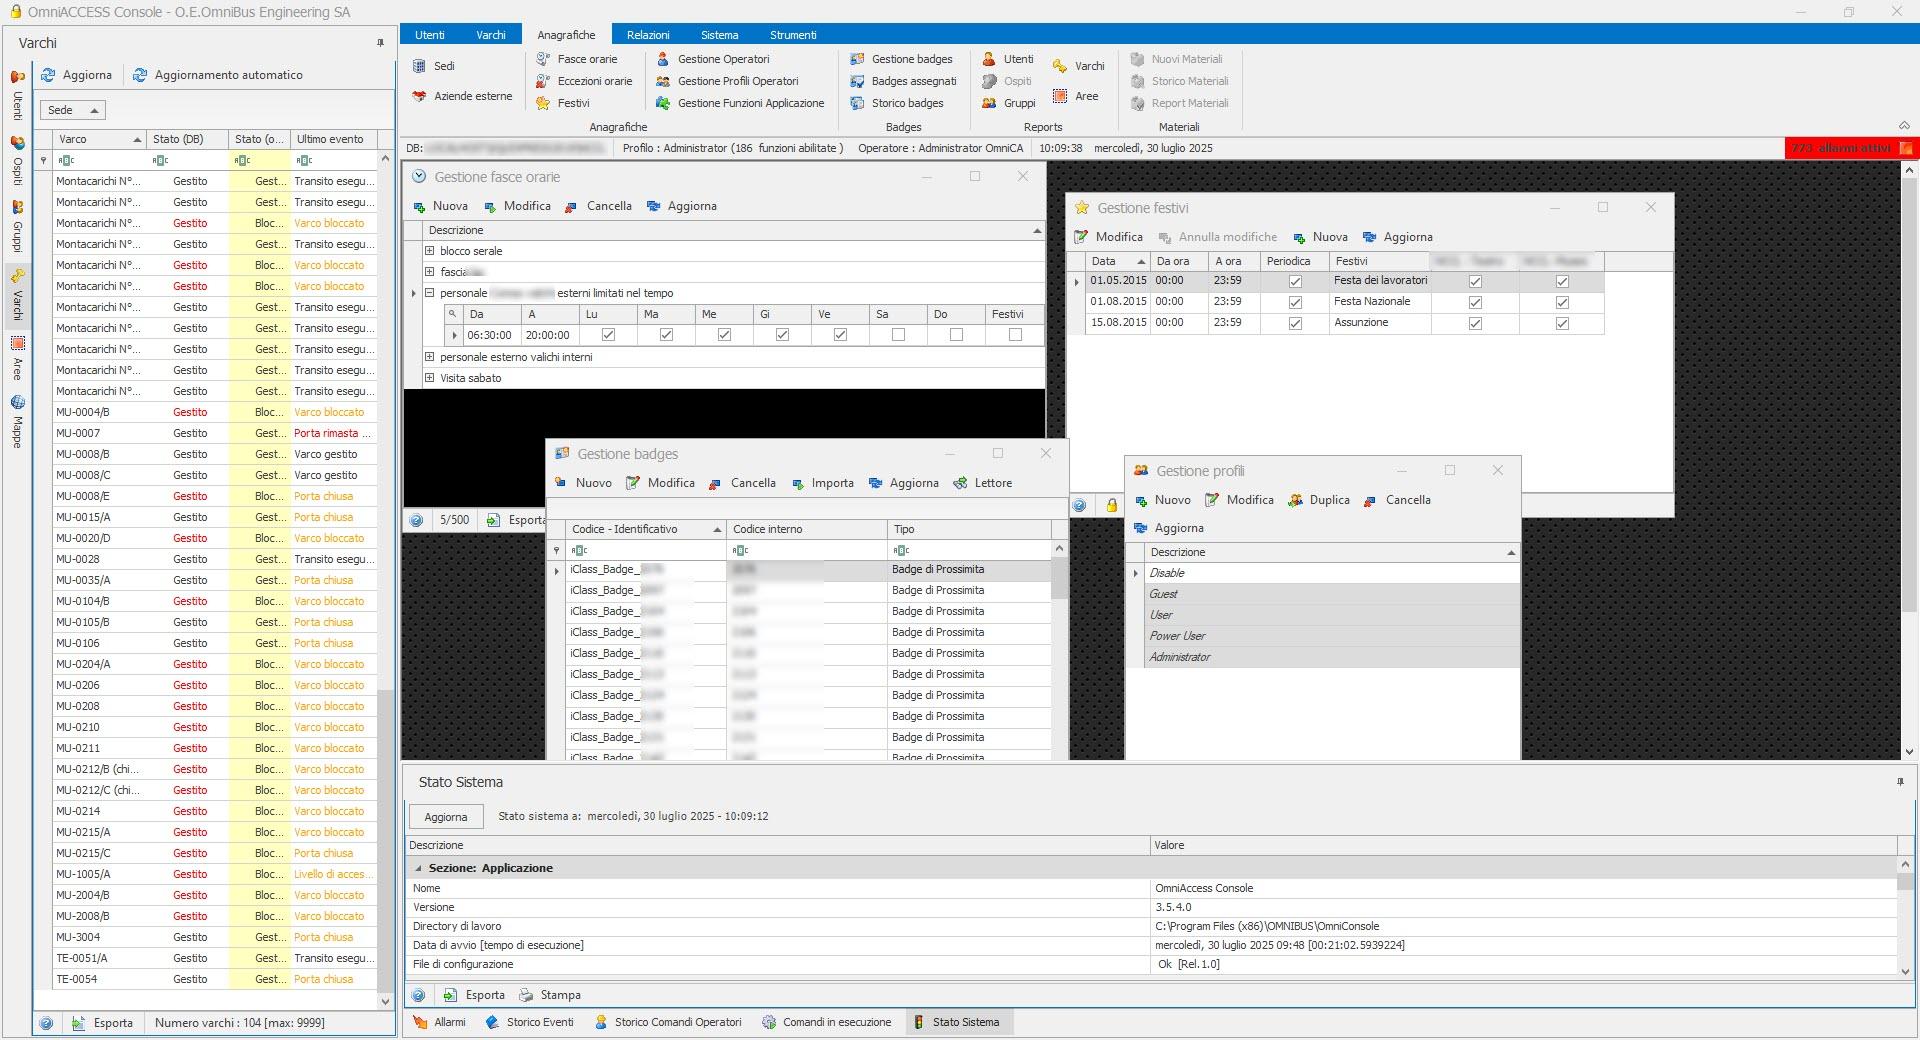This screenshot has width=1920, height=1040.
Task: Collapse the ribbon with the chevron
Action: tap(1904, 126)
